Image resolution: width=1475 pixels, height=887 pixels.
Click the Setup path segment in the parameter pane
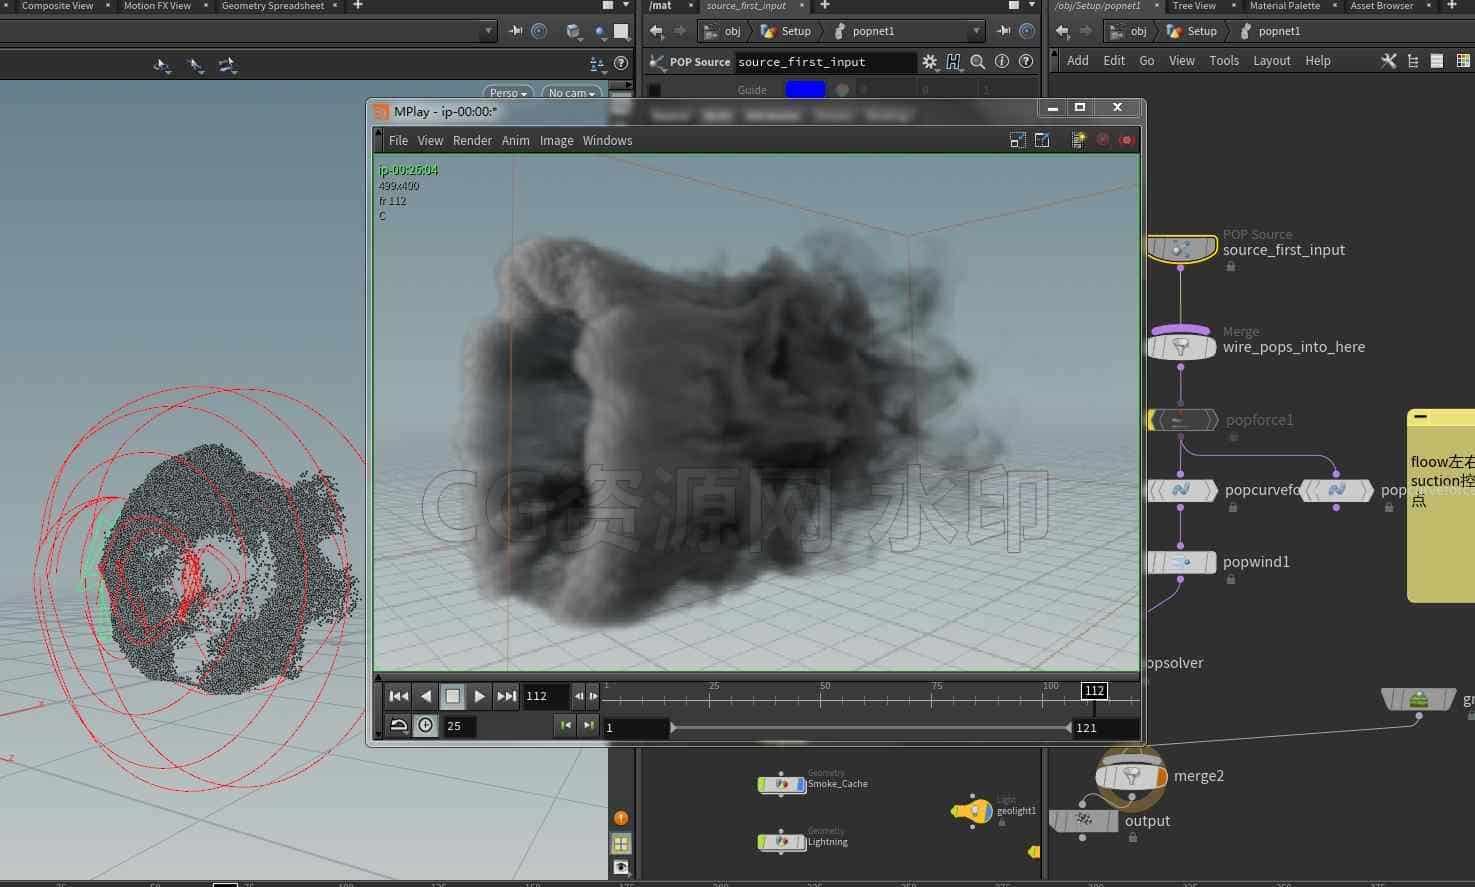click(786, 31)
